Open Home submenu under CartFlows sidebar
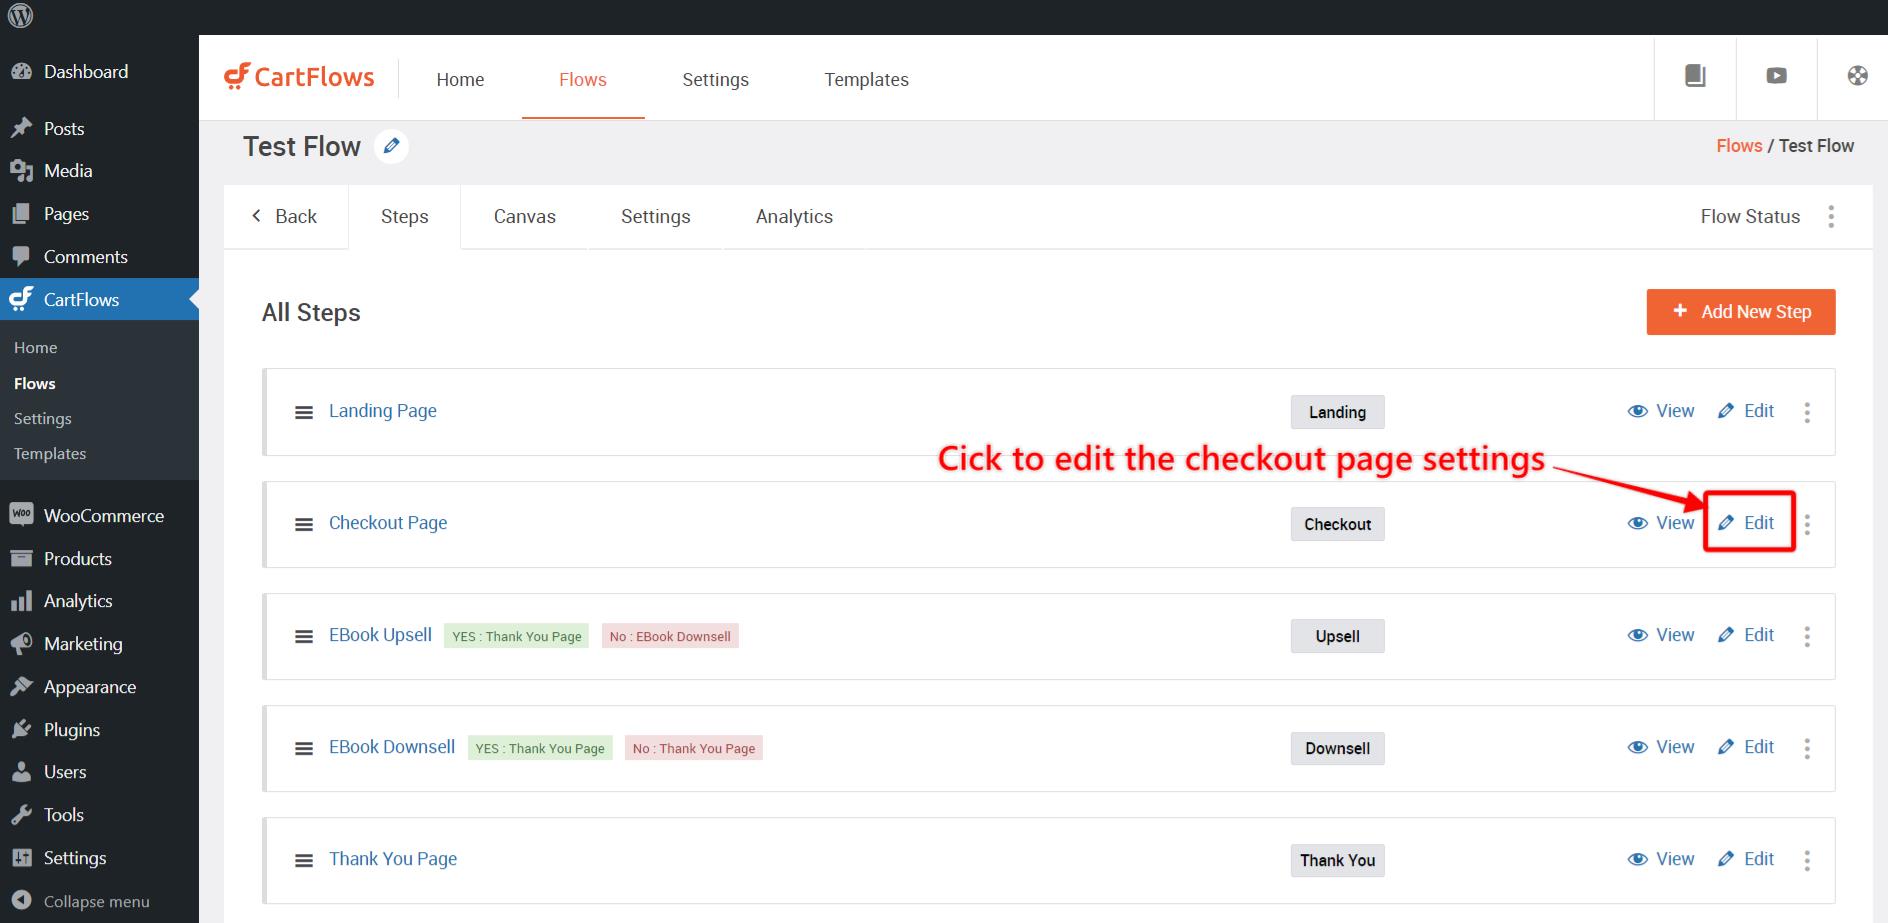The width and height of the screenshot is (1888, 923). pos(36,348)
